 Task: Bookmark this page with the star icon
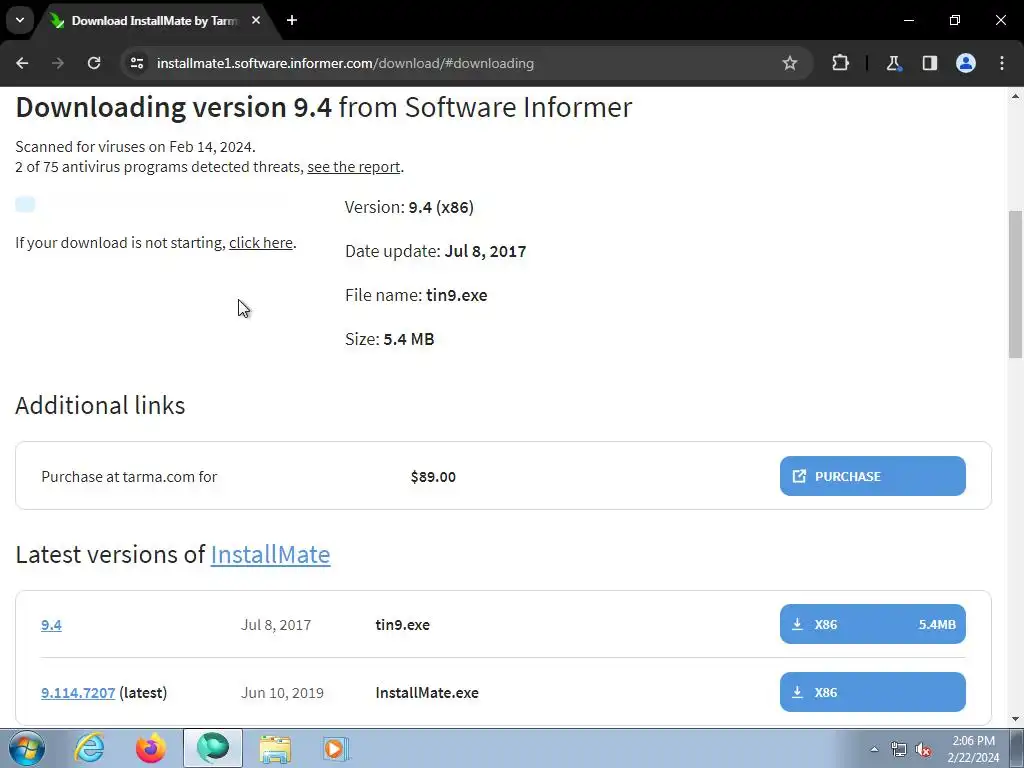[790, 63]
